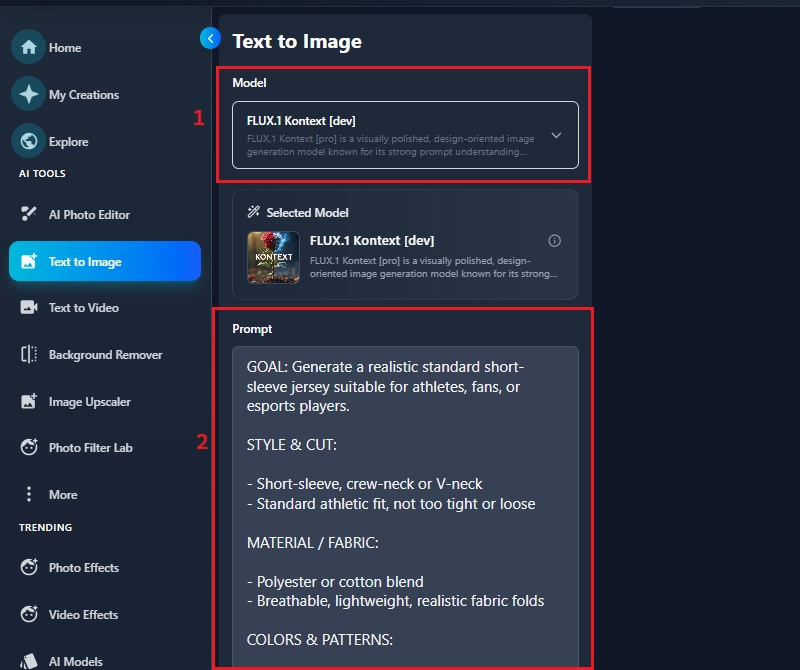Screen dimensions: 800x670
Task: Click the Background Remover icon
Action: click(29, 354)
